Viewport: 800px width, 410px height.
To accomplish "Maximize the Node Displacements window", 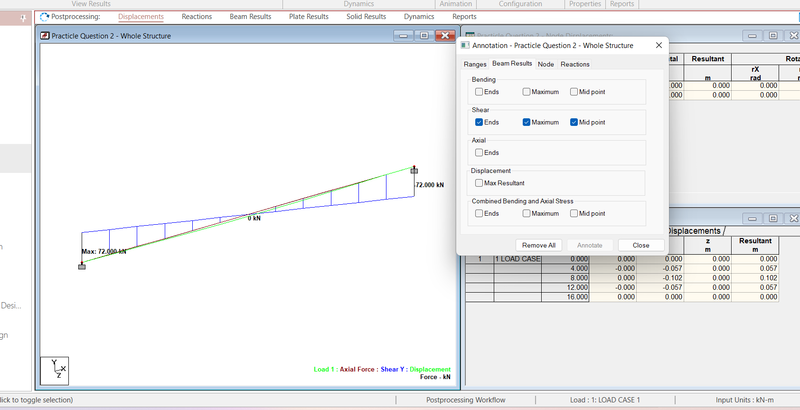I will pyautogui.click(x=773, y=35).
